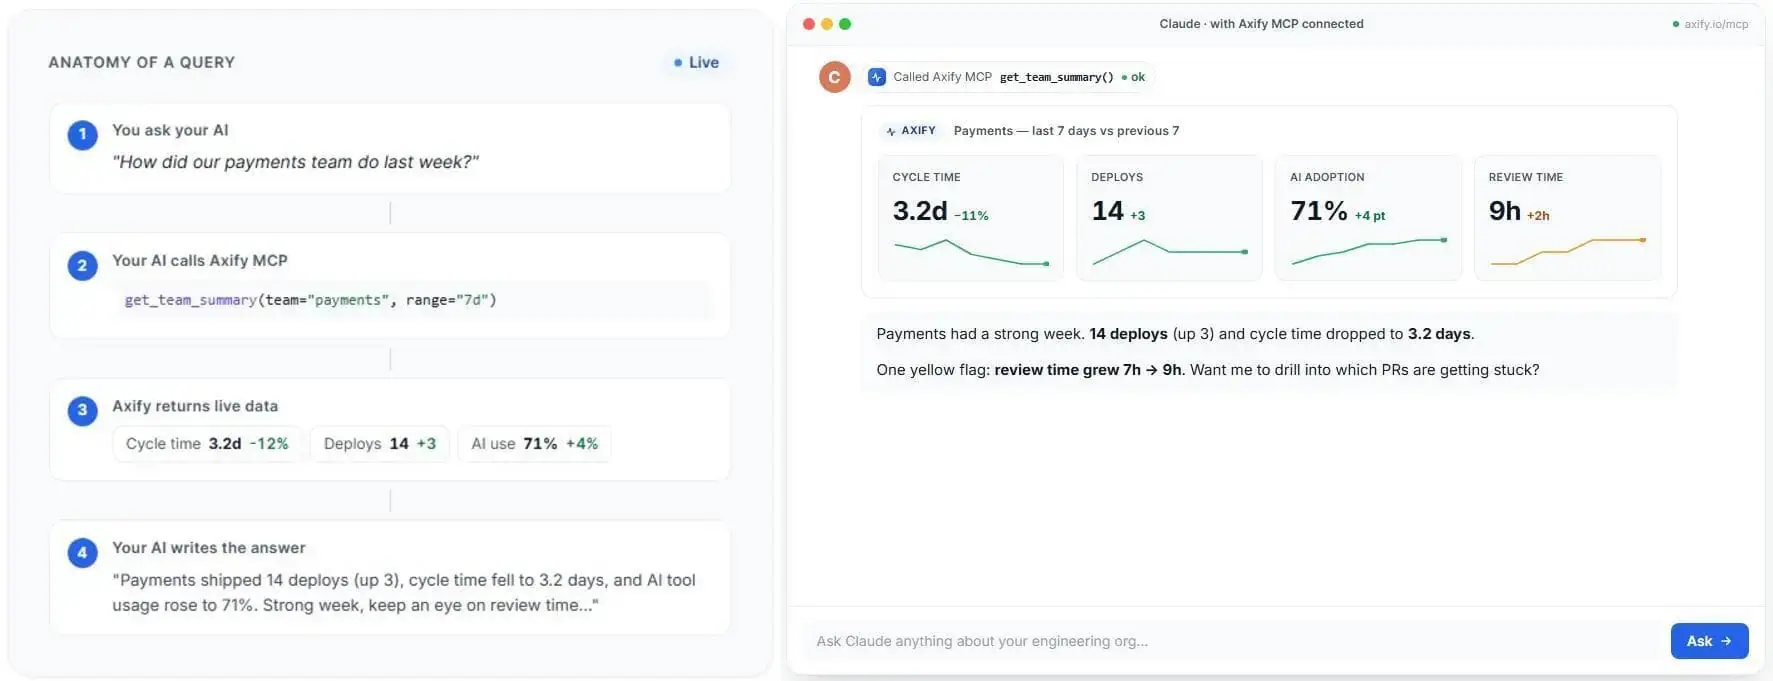Click the 'Your AI writes the answer' step title

(209, 548)
